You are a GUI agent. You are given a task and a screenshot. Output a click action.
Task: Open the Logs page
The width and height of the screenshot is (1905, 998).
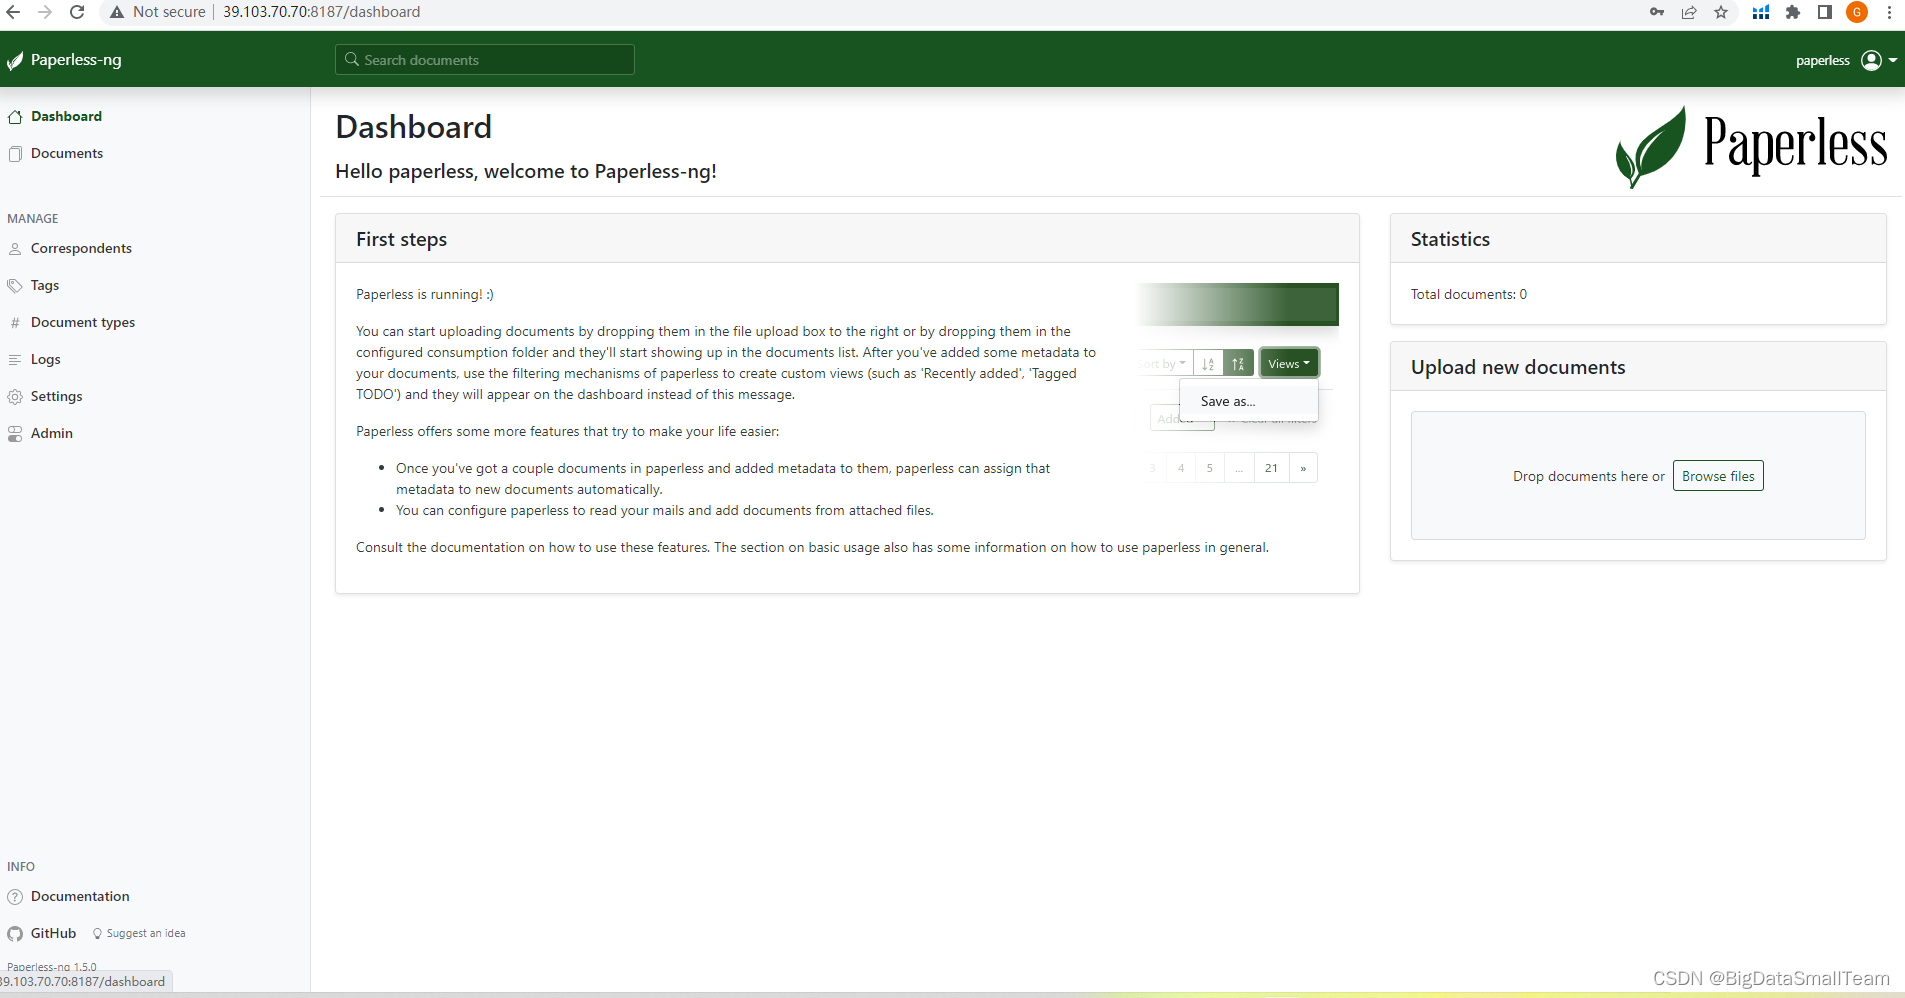46,360
